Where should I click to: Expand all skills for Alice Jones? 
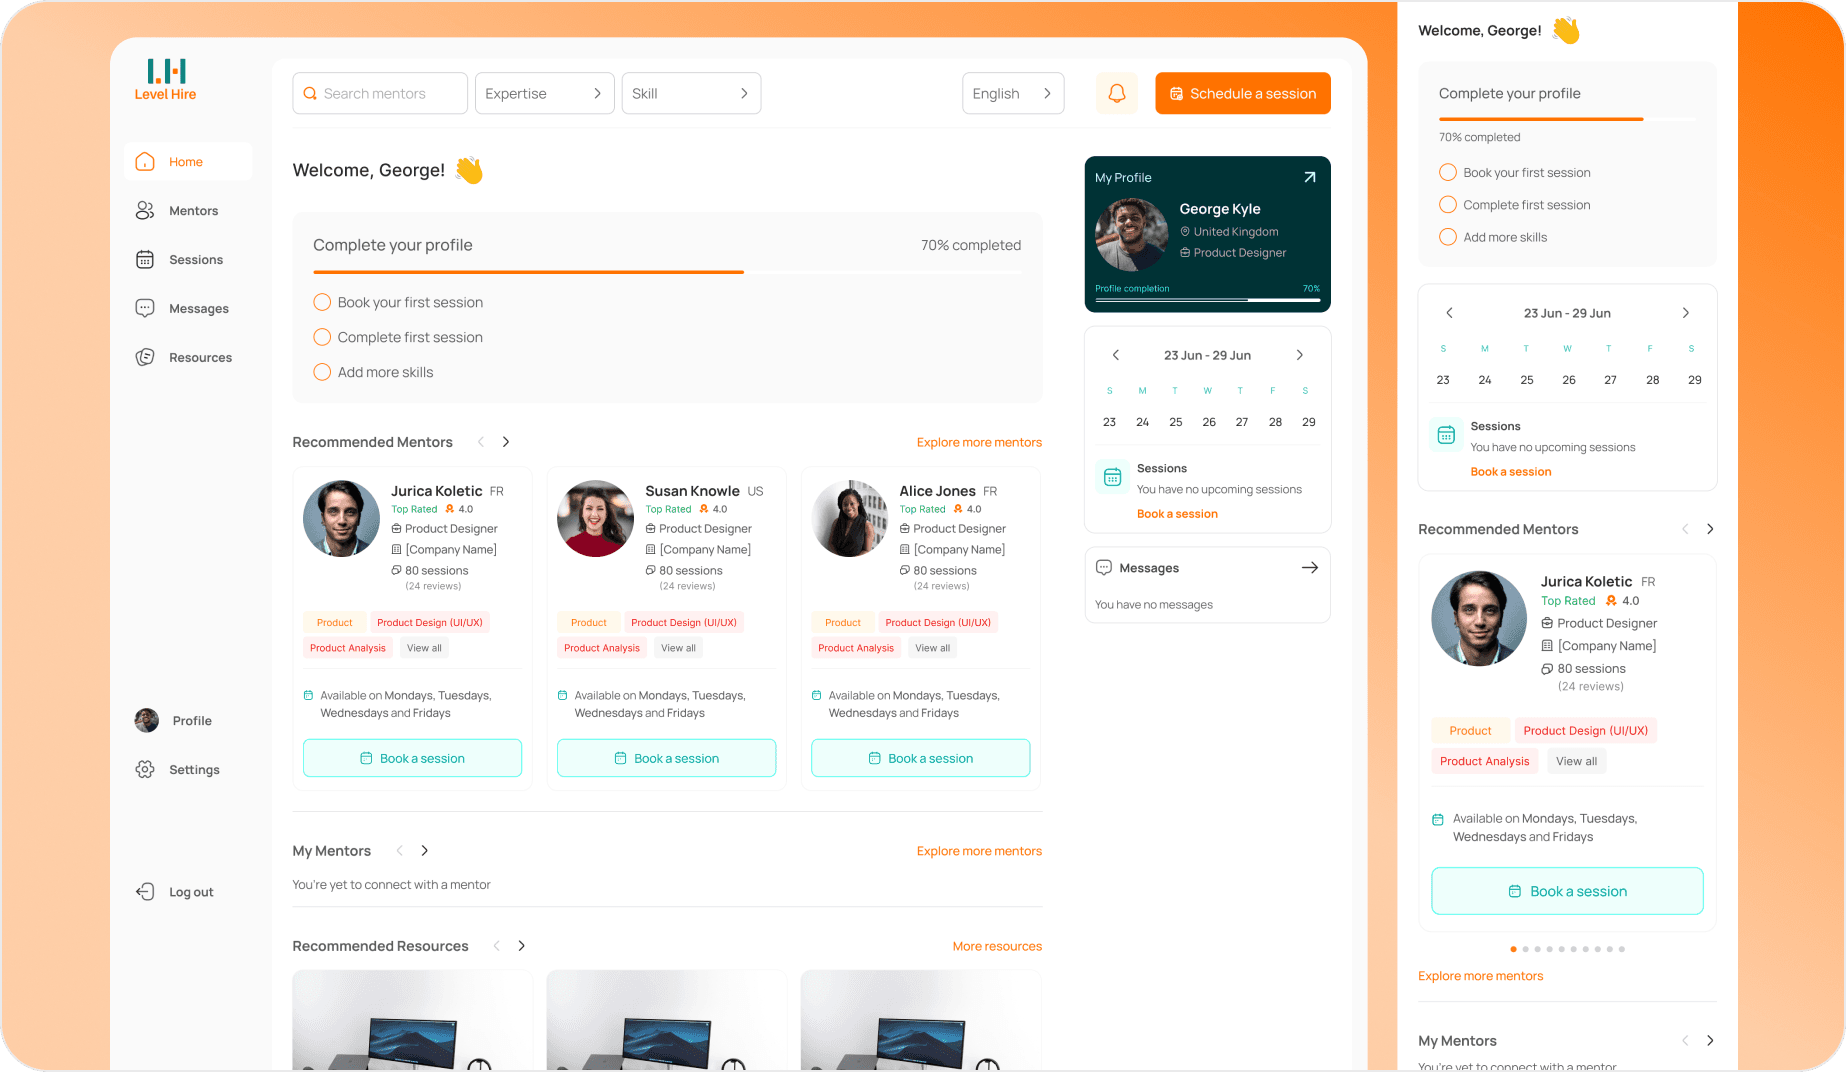[932, 648]
